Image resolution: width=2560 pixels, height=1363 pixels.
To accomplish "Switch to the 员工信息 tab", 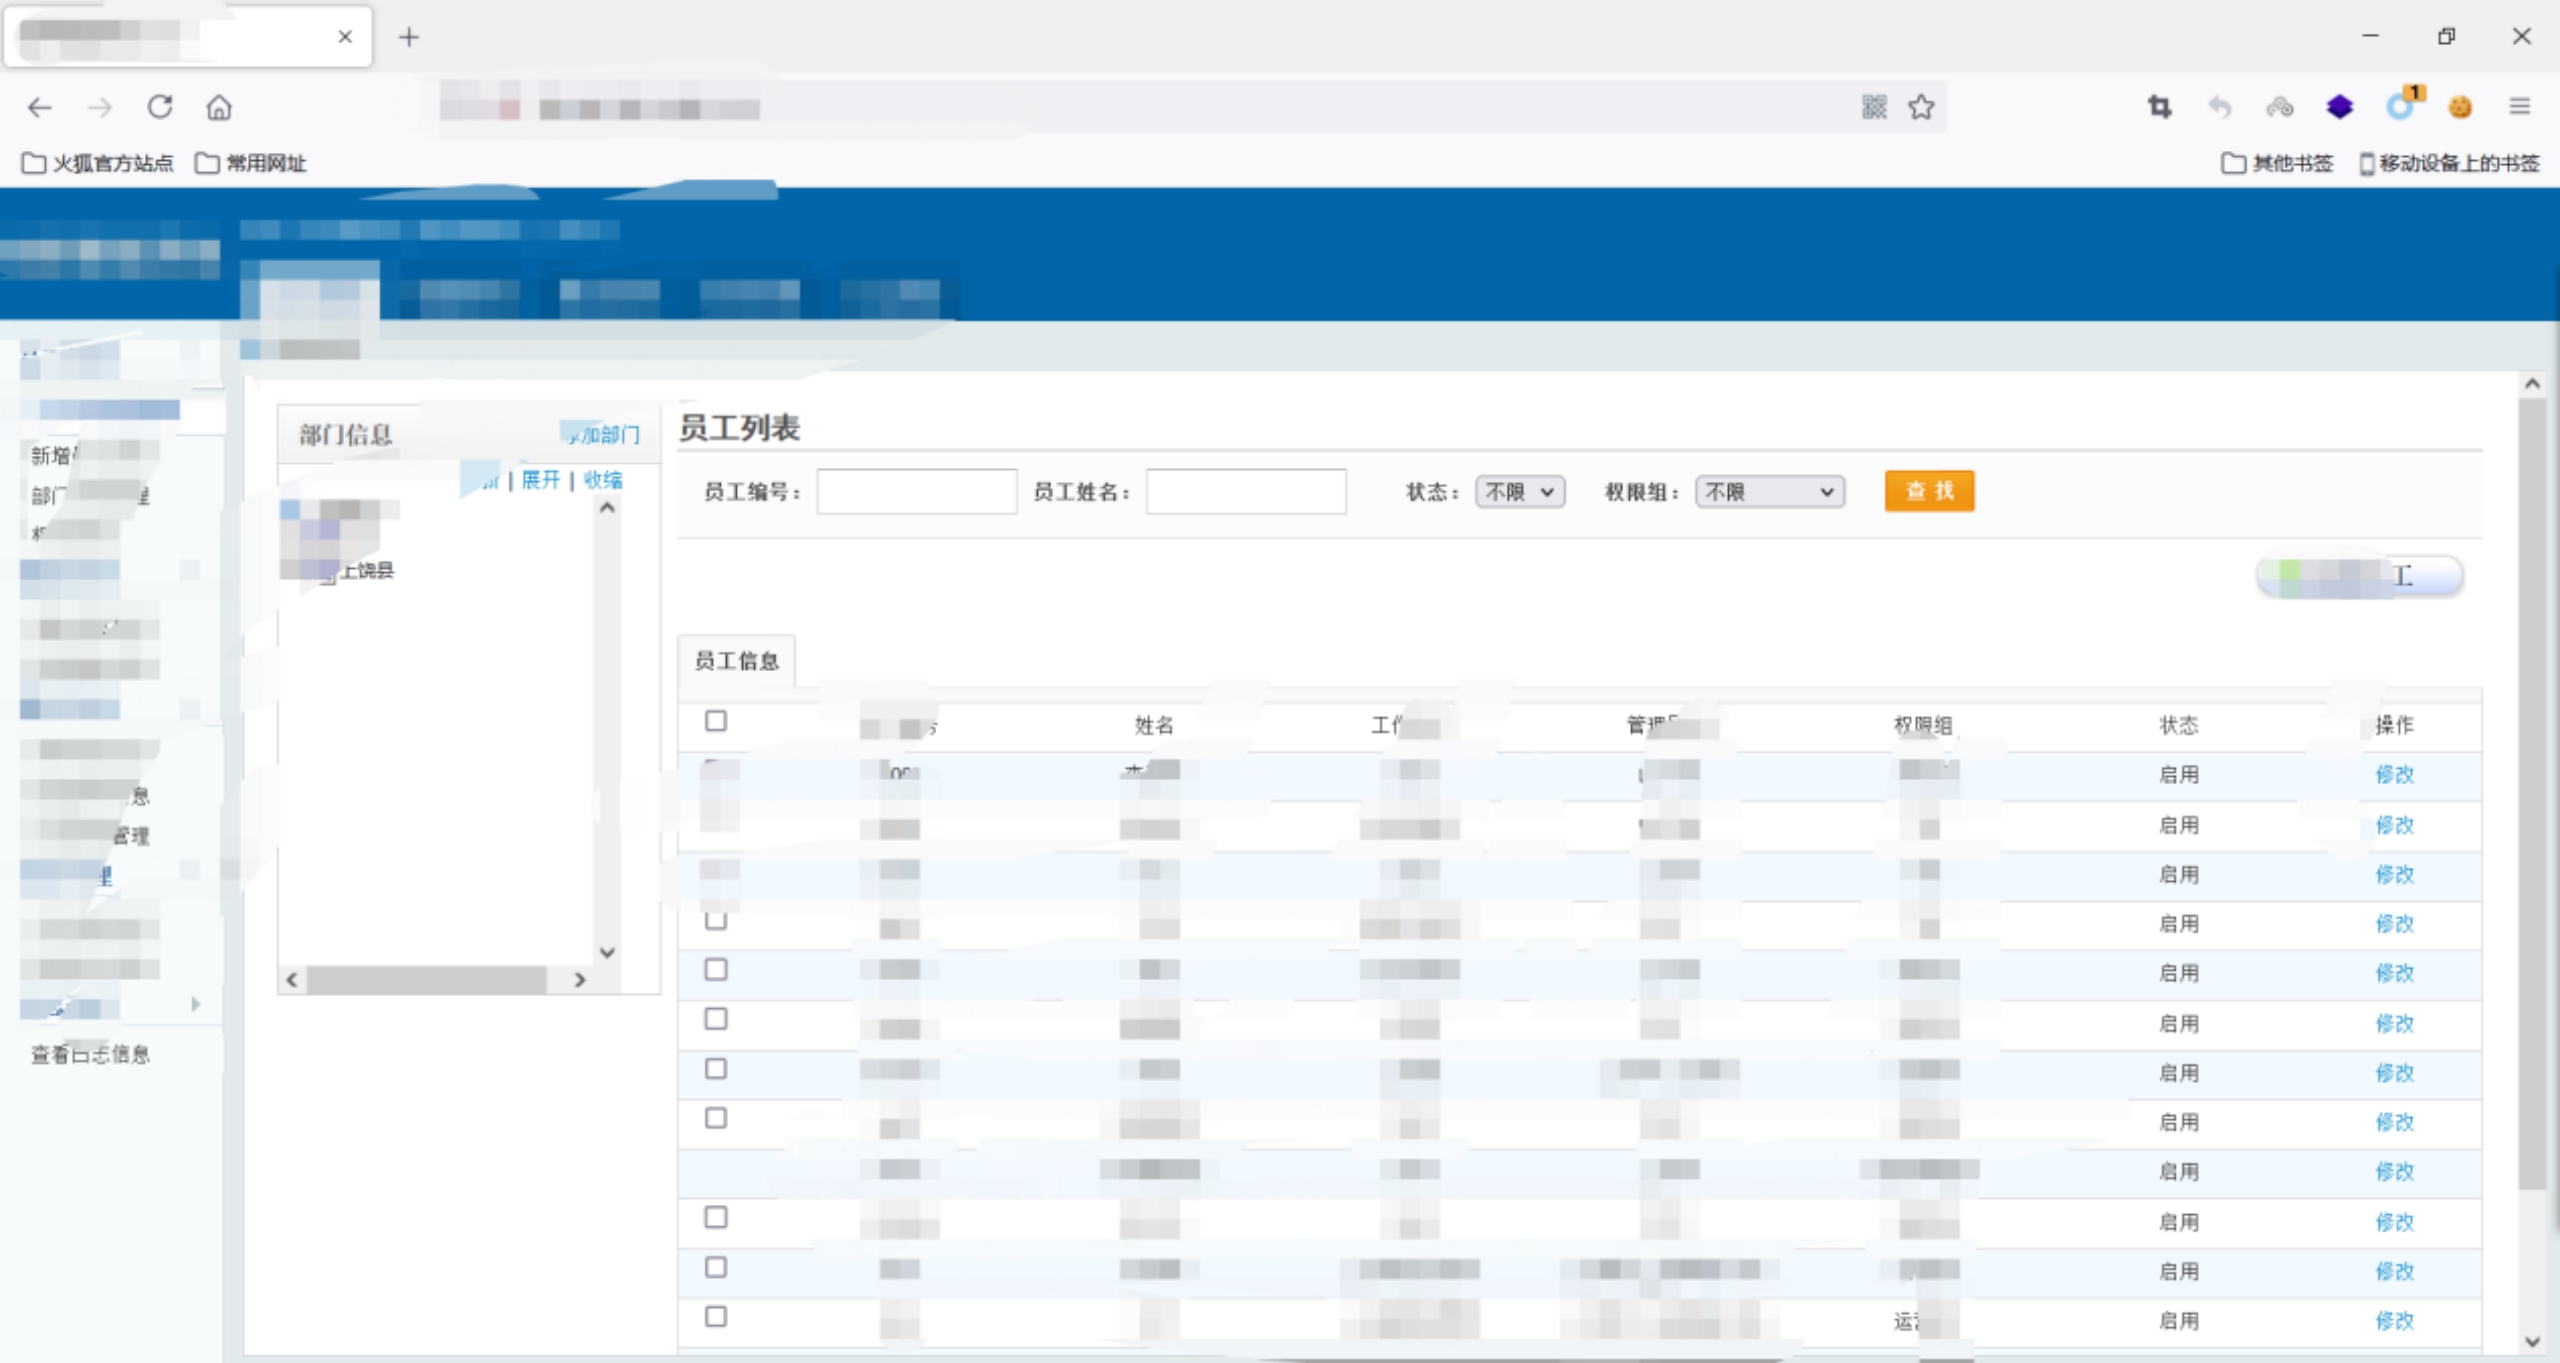I will [737, 661].
